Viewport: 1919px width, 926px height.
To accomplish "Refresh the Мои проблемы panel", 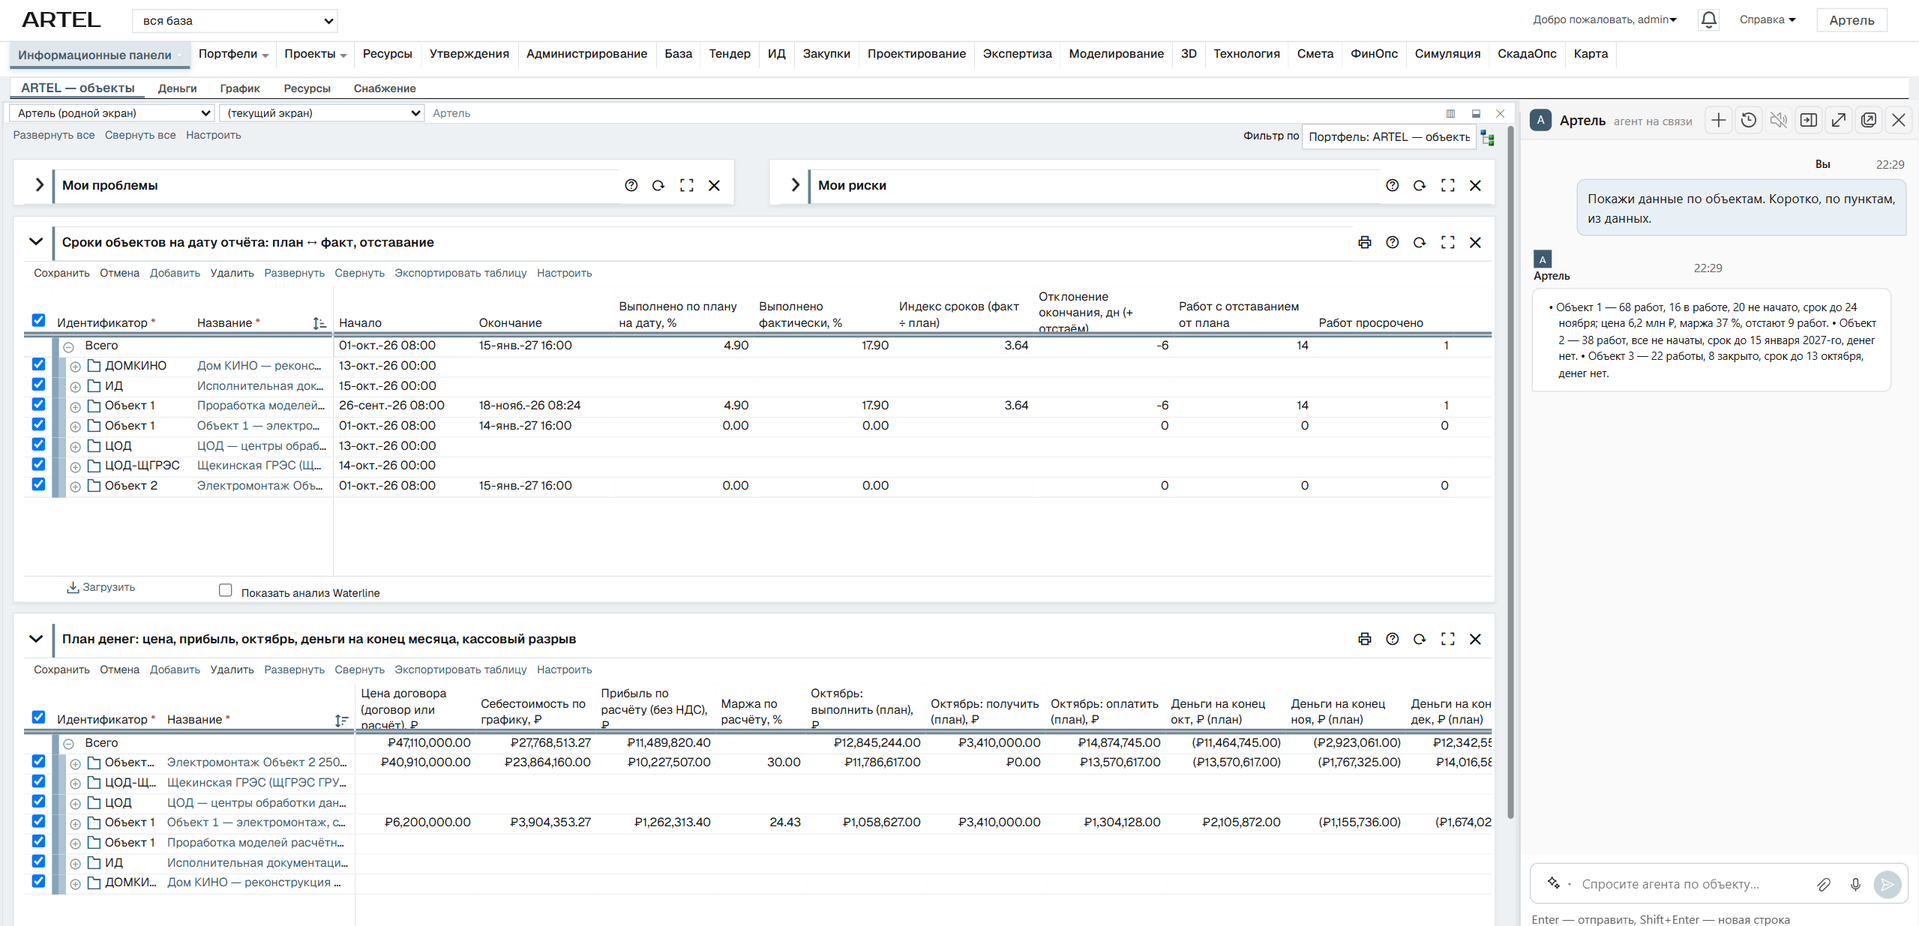I will point(658,185).
